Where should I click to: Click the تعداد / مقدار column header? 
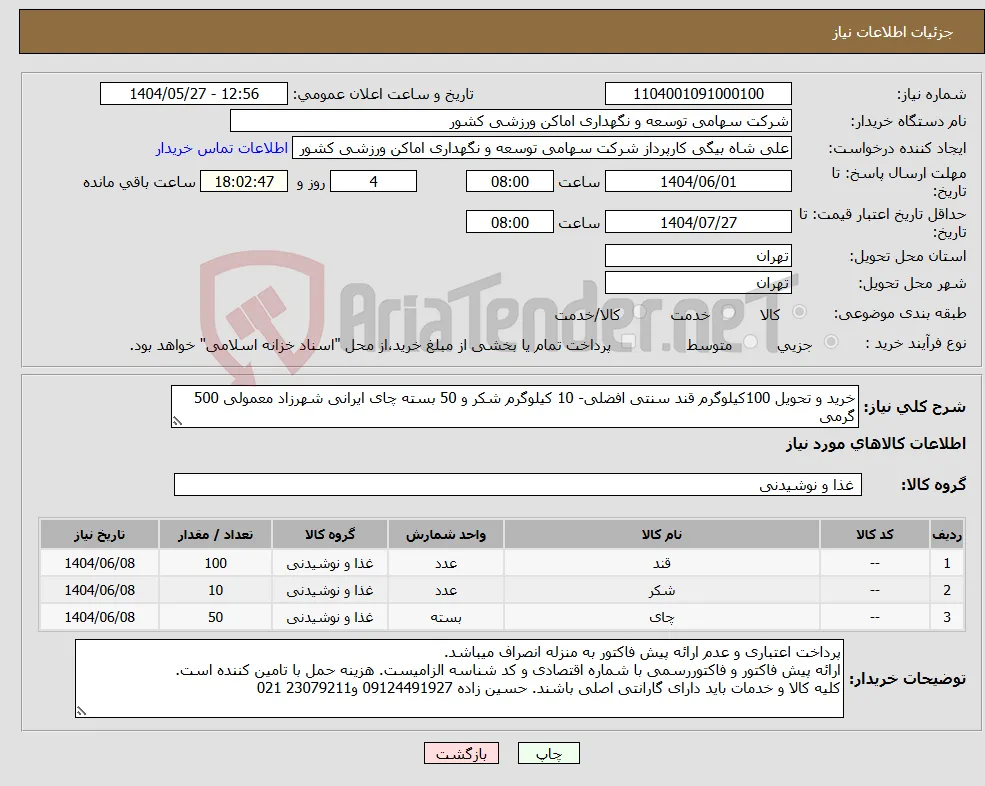tap(215, 535)
